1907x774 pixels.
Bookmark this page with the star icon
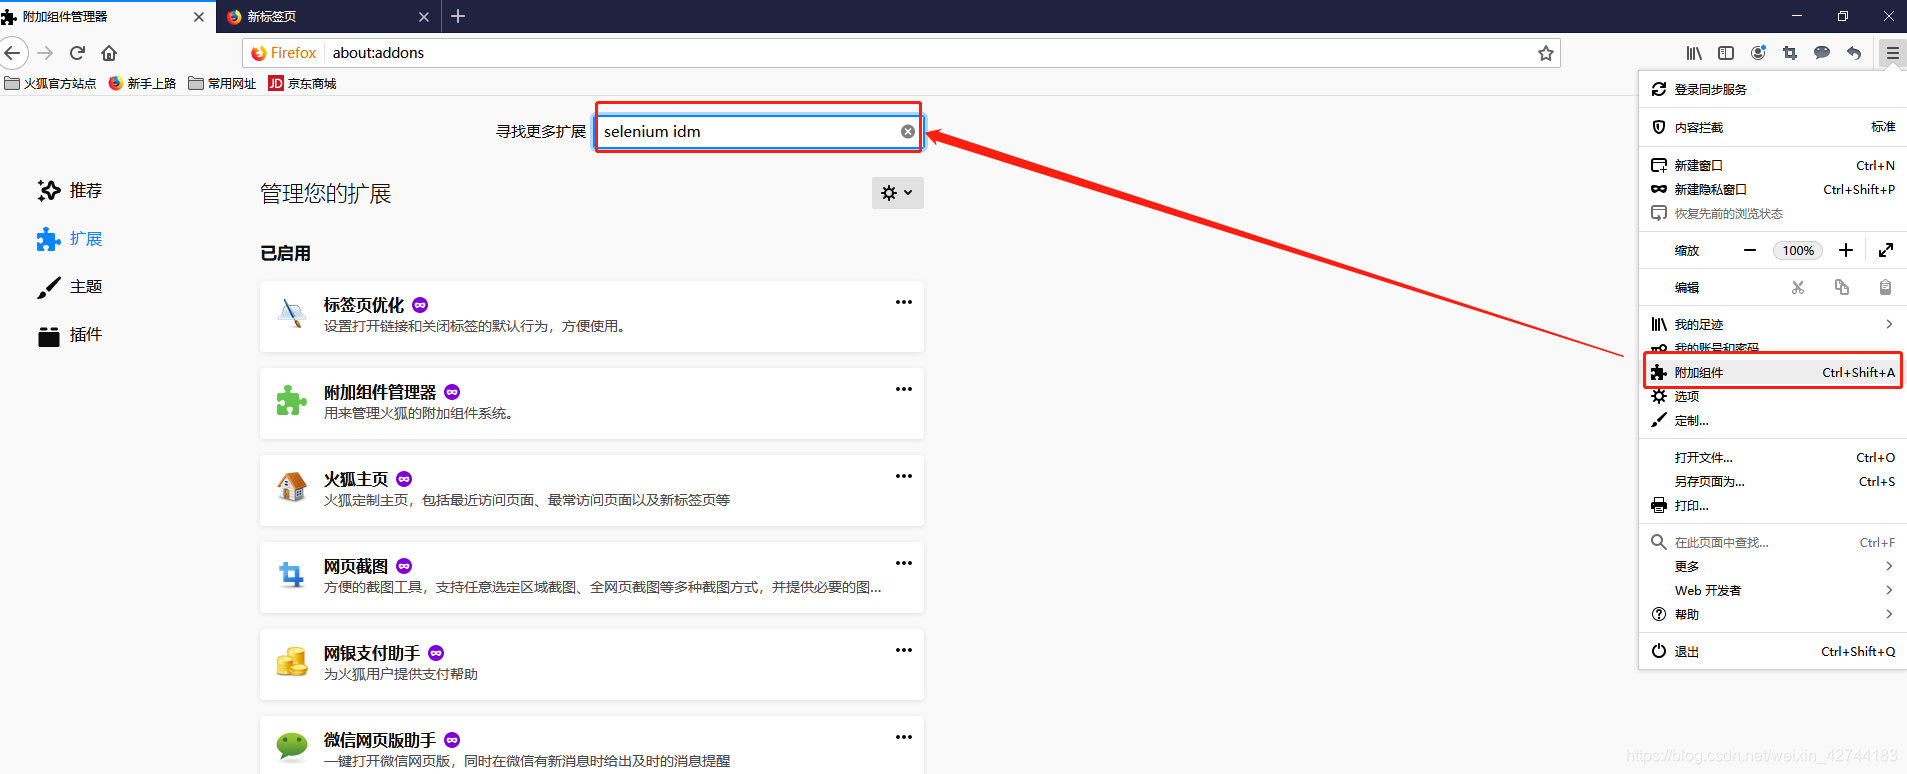point(1546,53)
